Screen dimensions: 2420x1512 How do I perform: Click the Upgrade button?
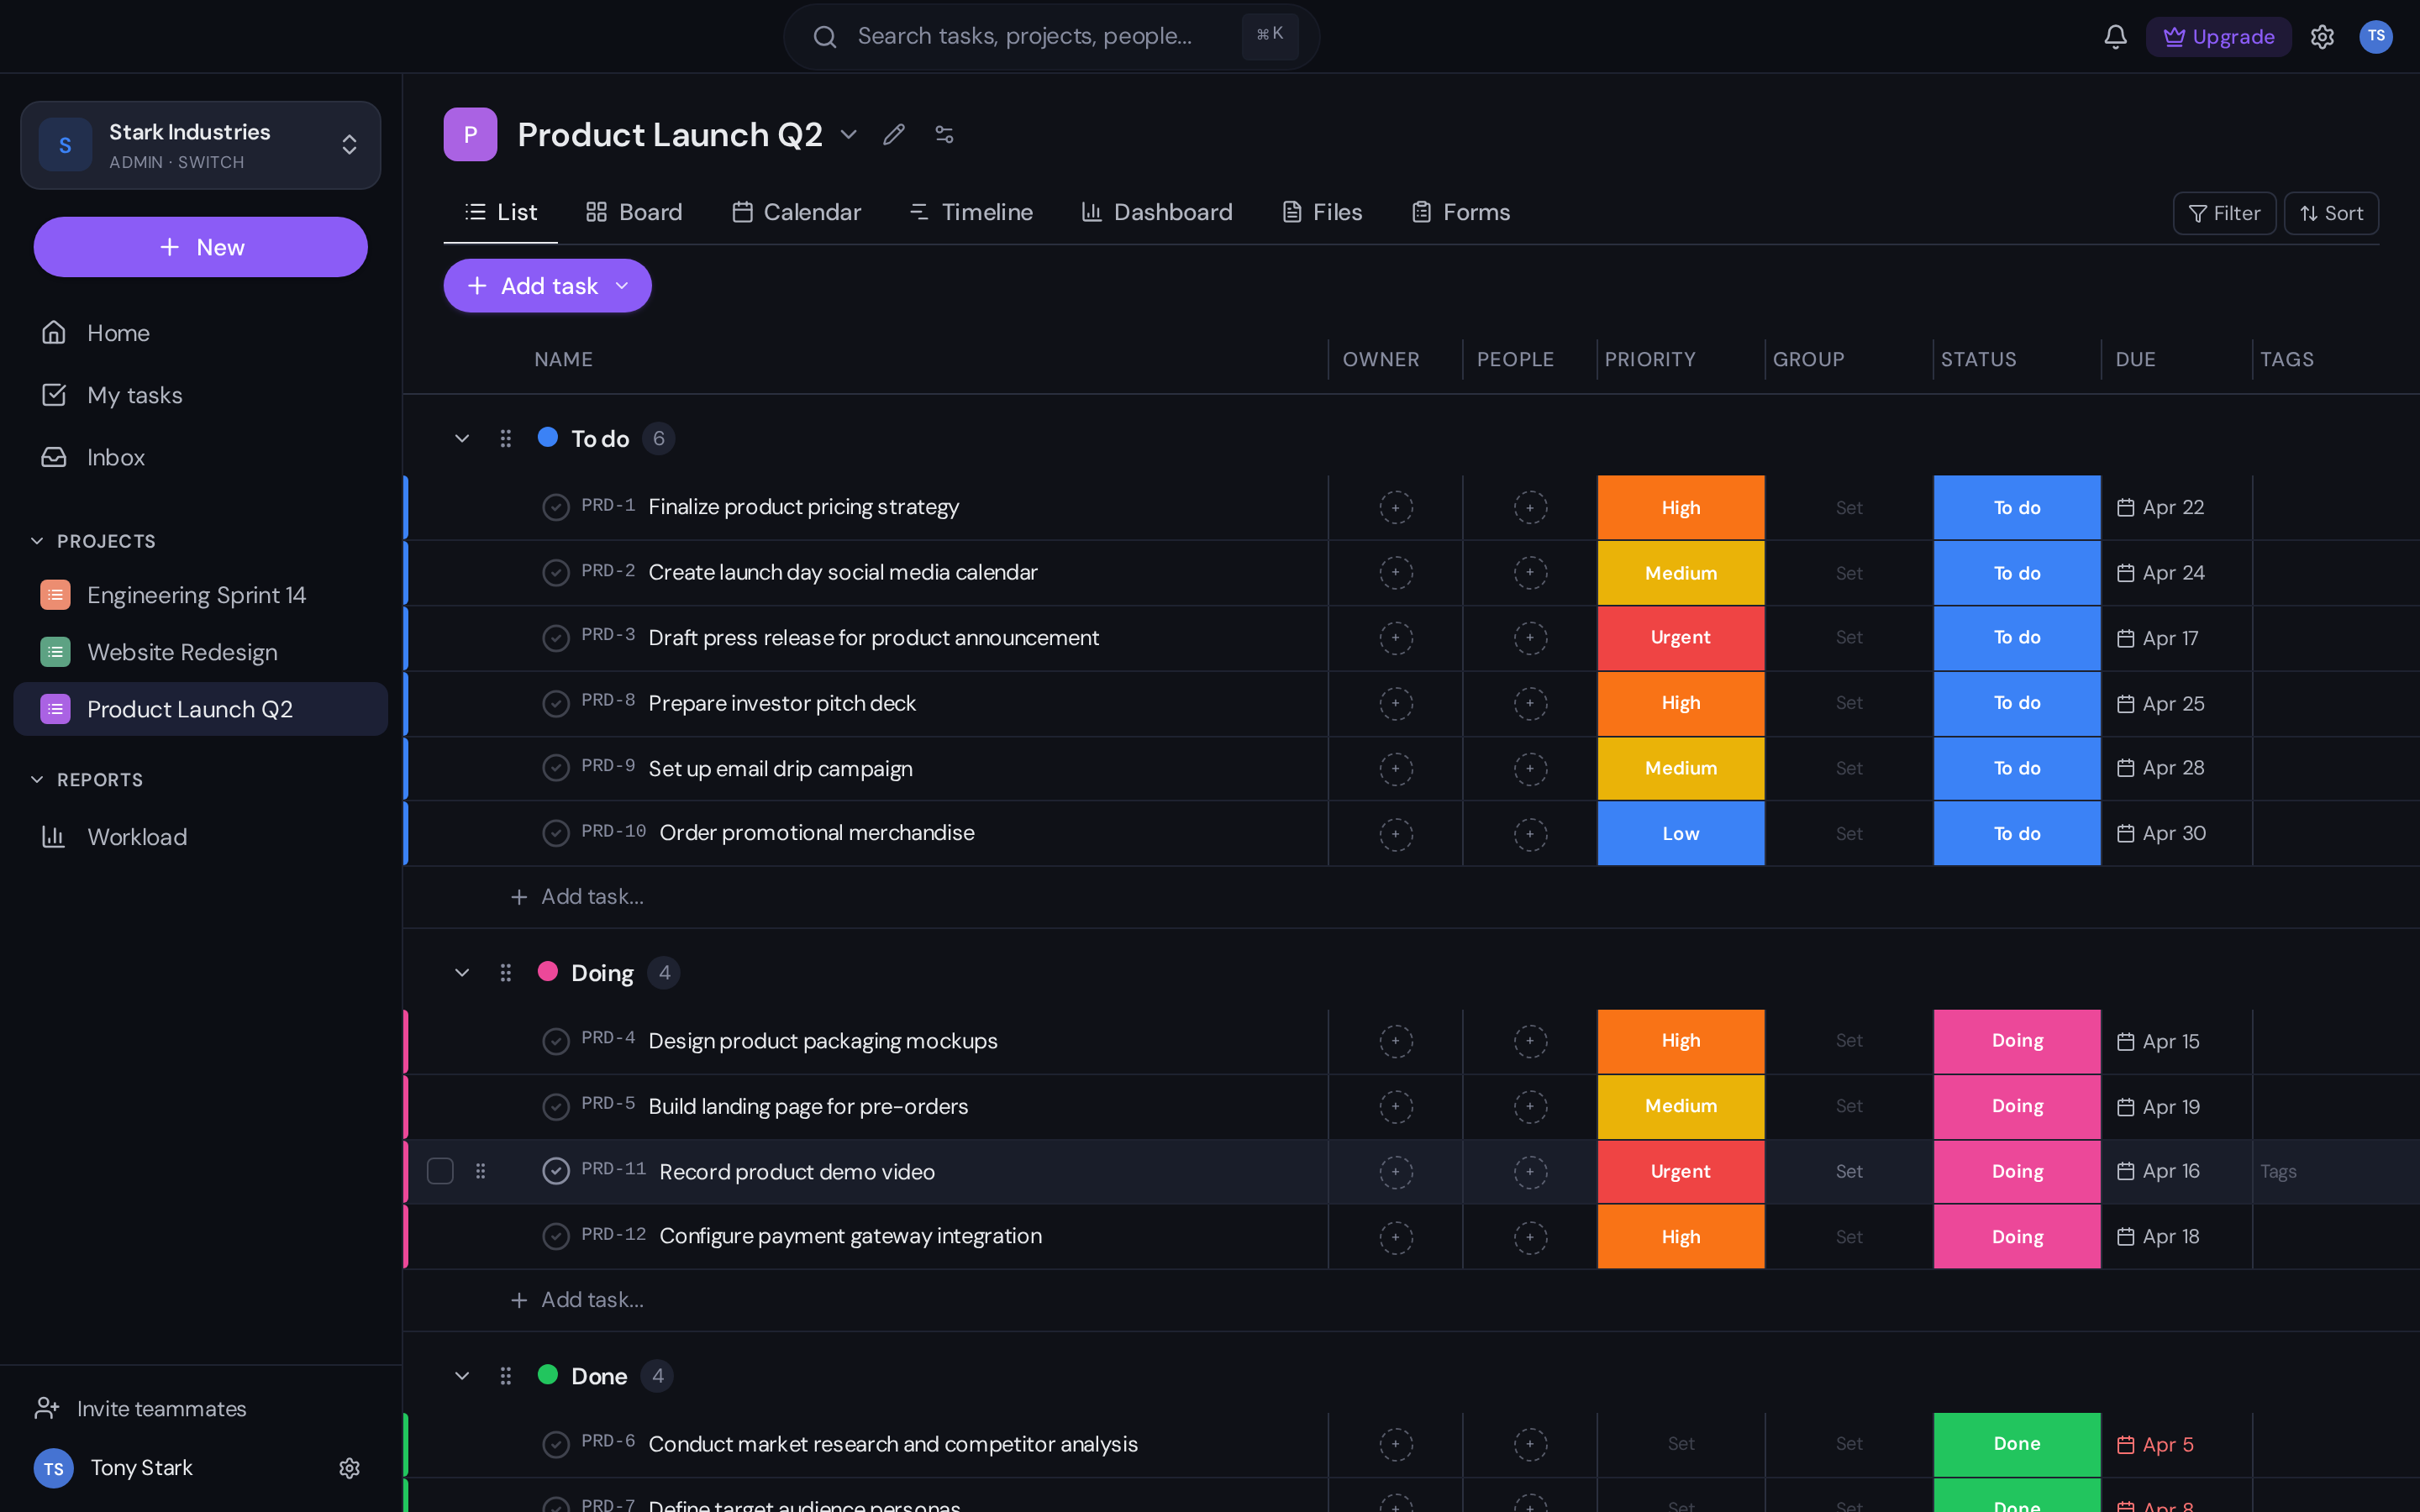coord(2218,37)
